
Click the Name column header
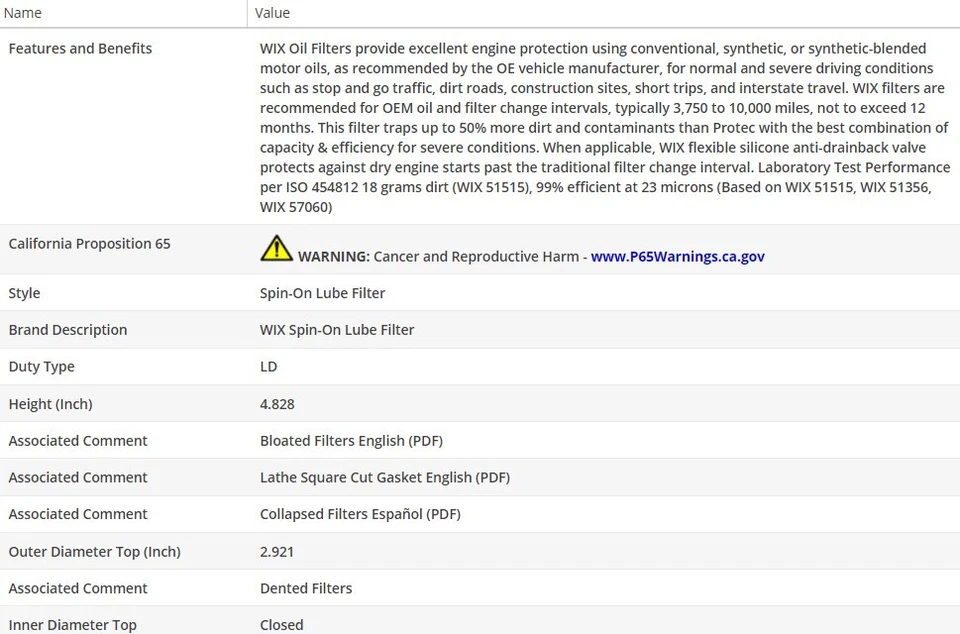click(x=23, y=13)
